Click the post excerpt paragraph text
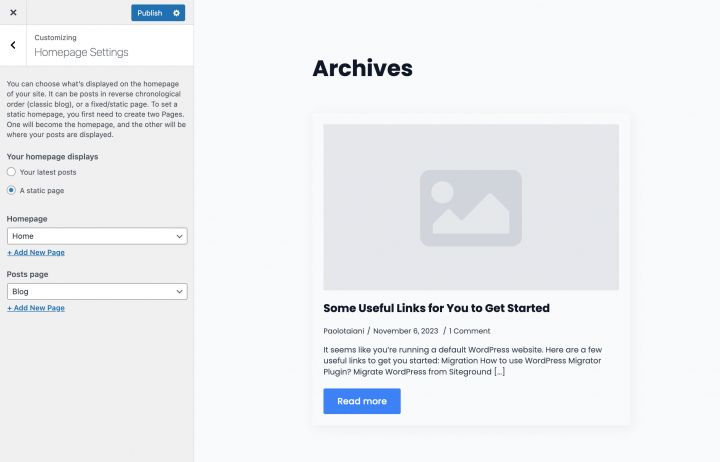This screenshot has width=720, height=462. click(x=470, y=360)
